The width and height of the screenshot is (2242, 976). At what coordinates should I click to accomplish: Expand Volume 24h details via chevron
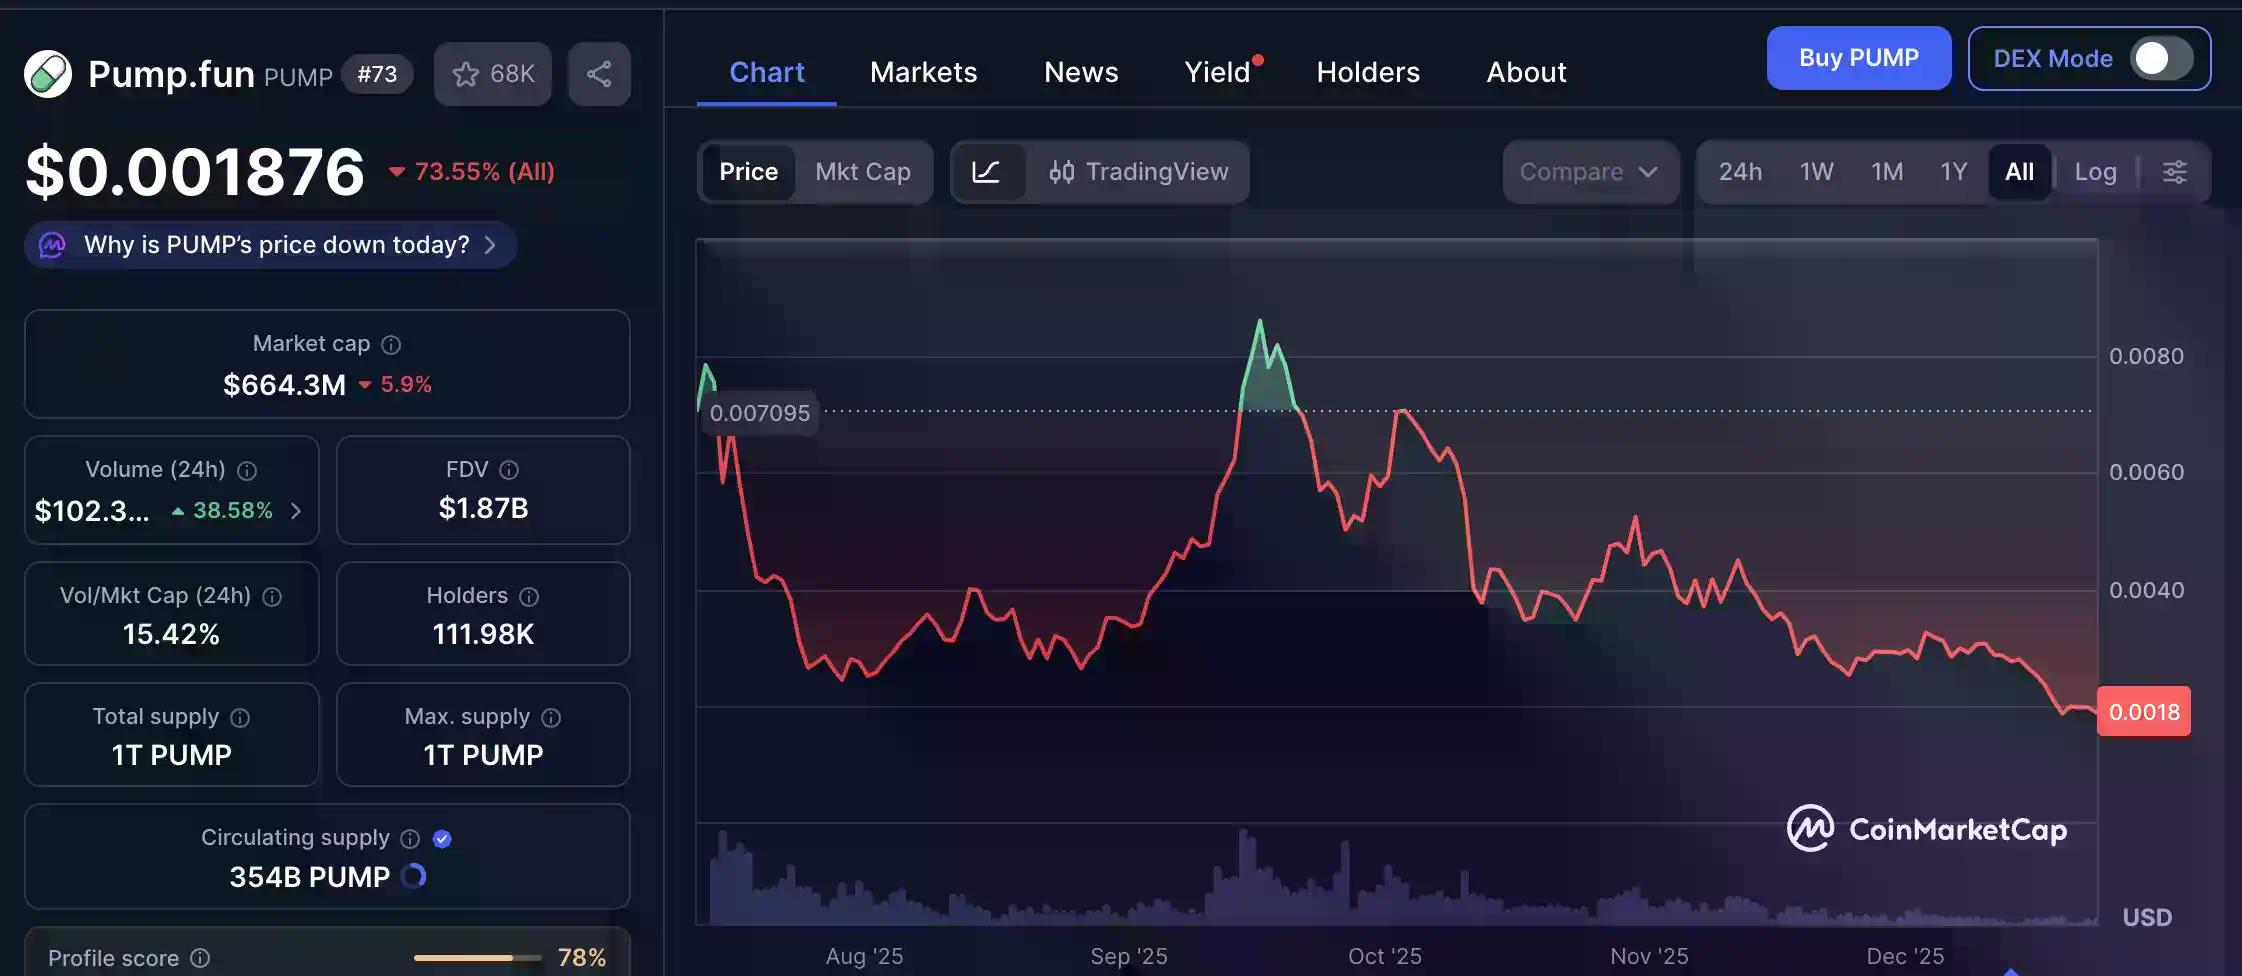(x=295, y=510)
